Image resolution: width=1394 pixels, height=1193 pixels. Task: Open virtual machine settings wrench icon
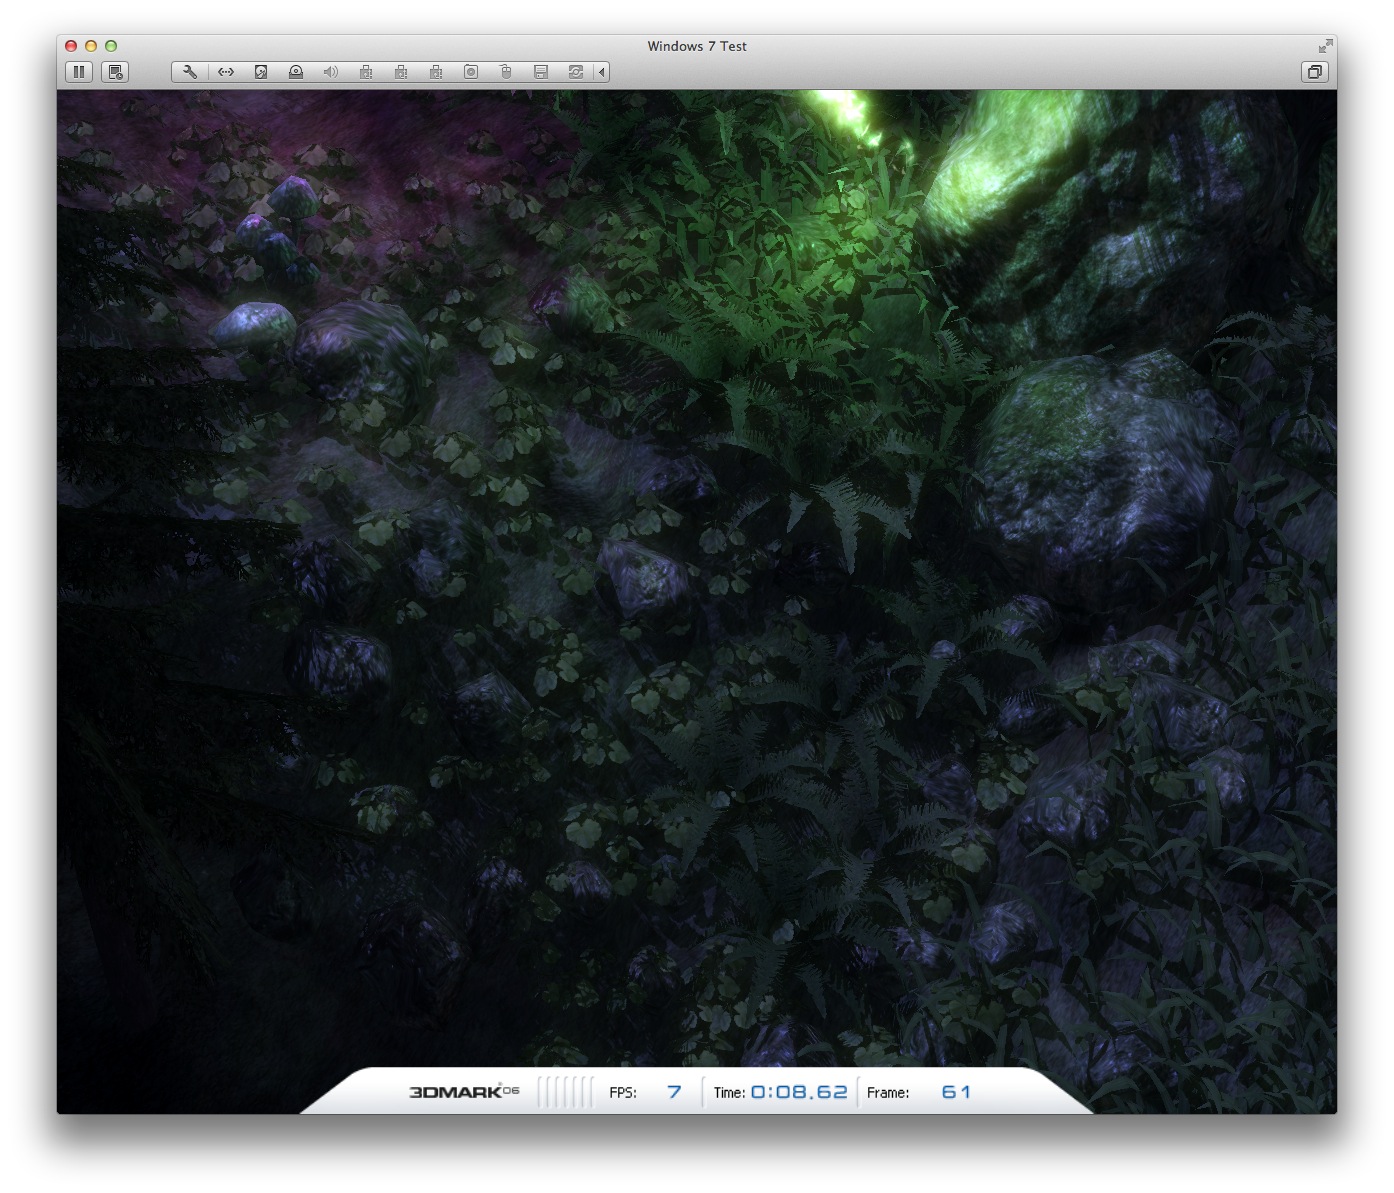(x=189, y=72)
